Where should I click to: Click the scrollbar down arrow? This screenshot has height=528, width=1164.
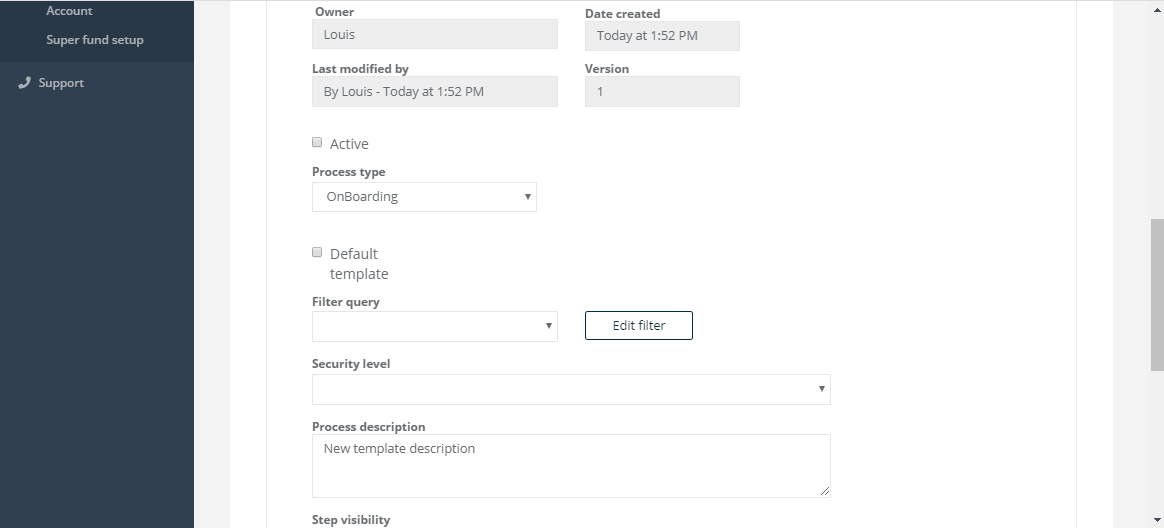[x=1157, y=521]
